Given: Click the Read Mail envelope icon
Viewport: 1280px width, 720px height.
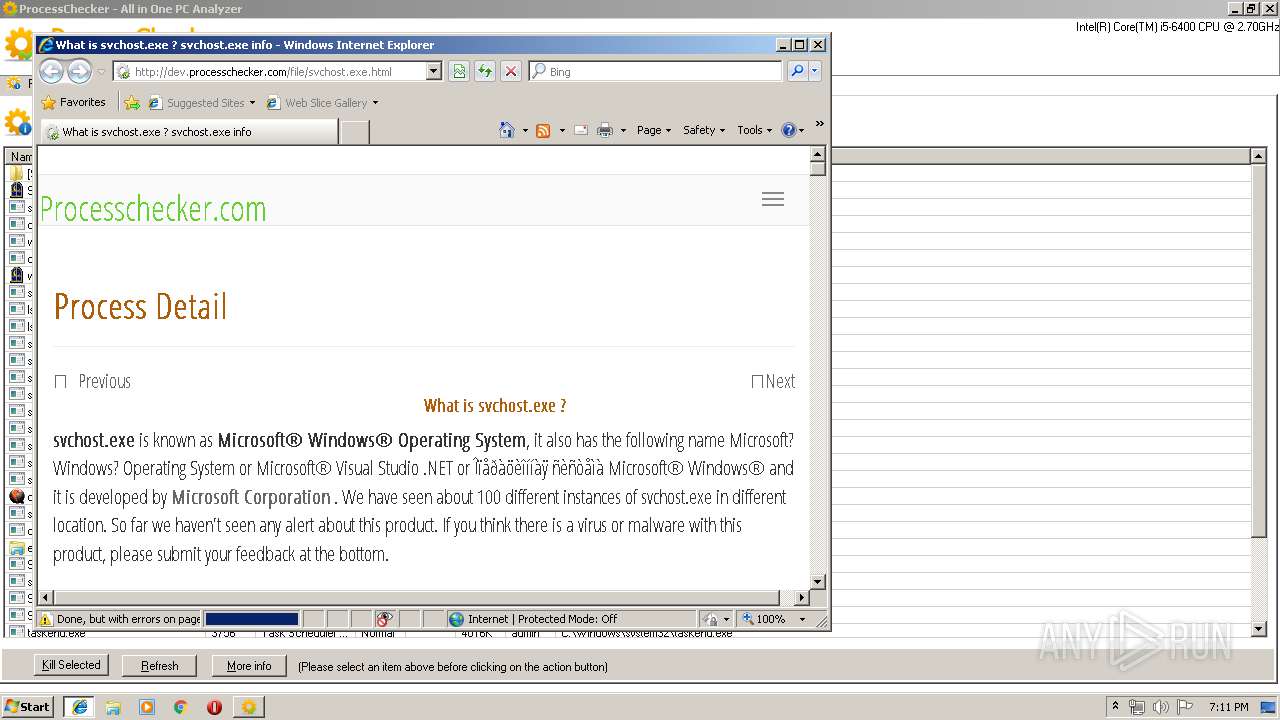Looking at the screenshot, I should (x=581, y=130).
